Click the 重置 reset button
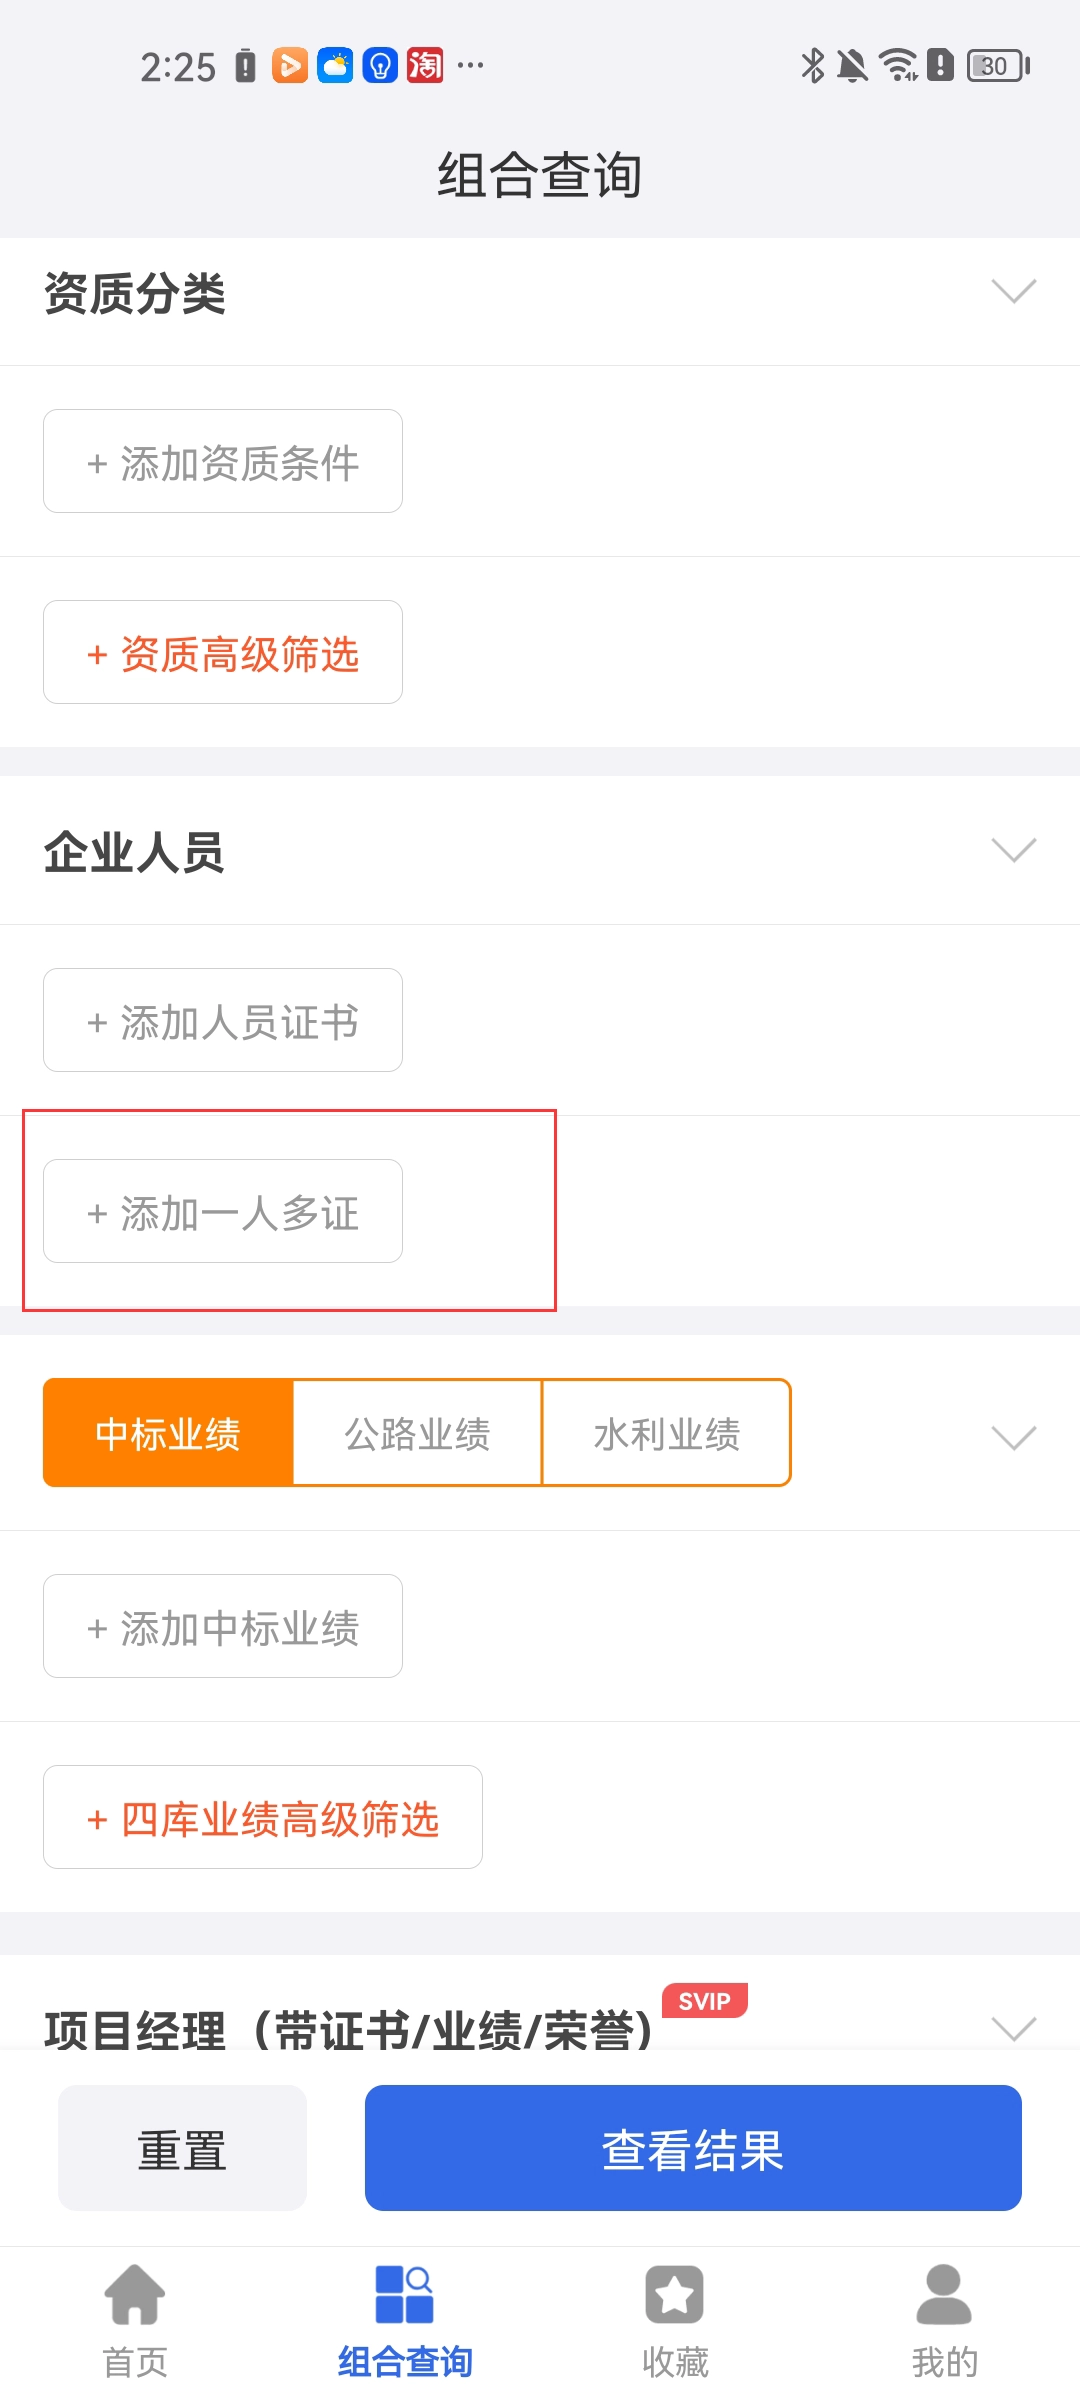The image size is (1080, 2400). pyautogui.click(x=182, y=2148)
